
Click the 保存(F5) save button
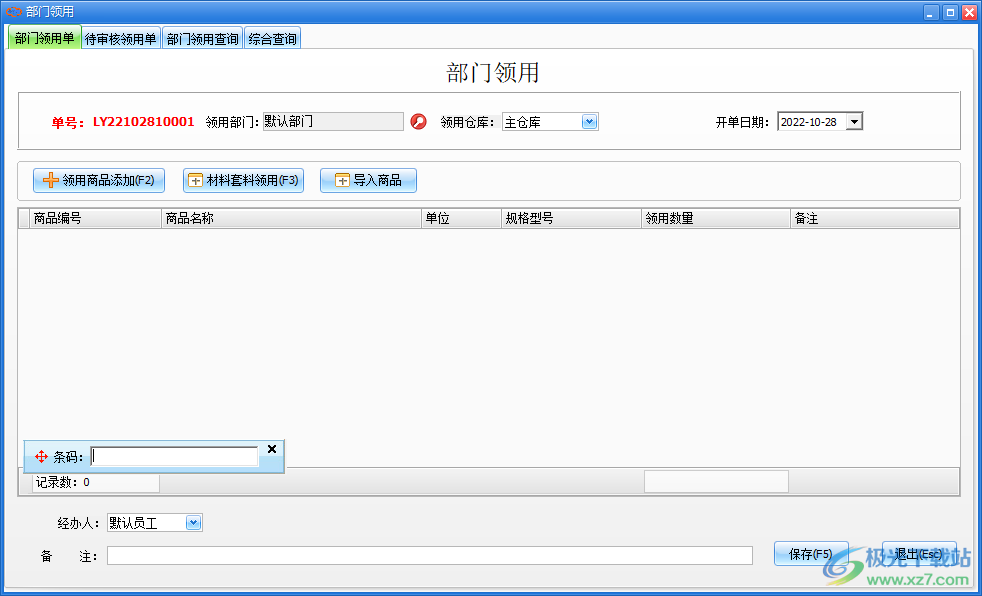810,552
